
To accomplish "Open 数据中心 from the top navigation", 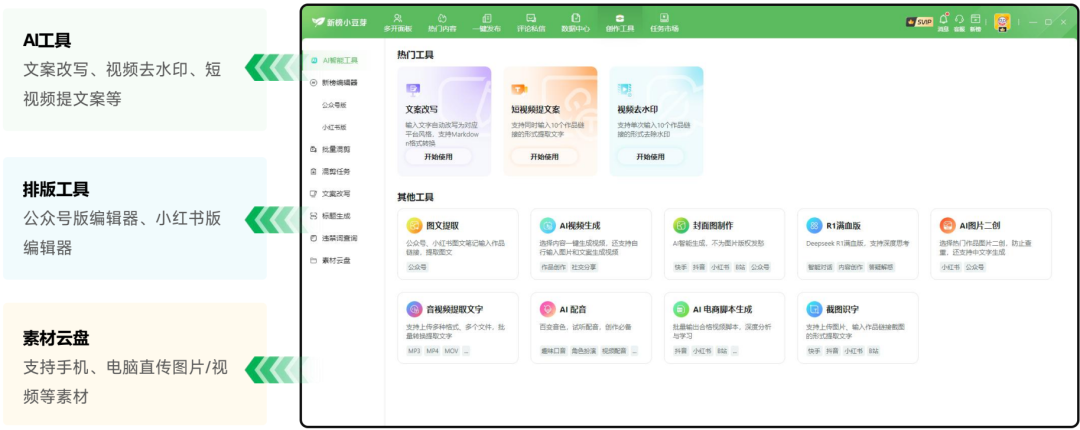I will click(x=575, y=23).
